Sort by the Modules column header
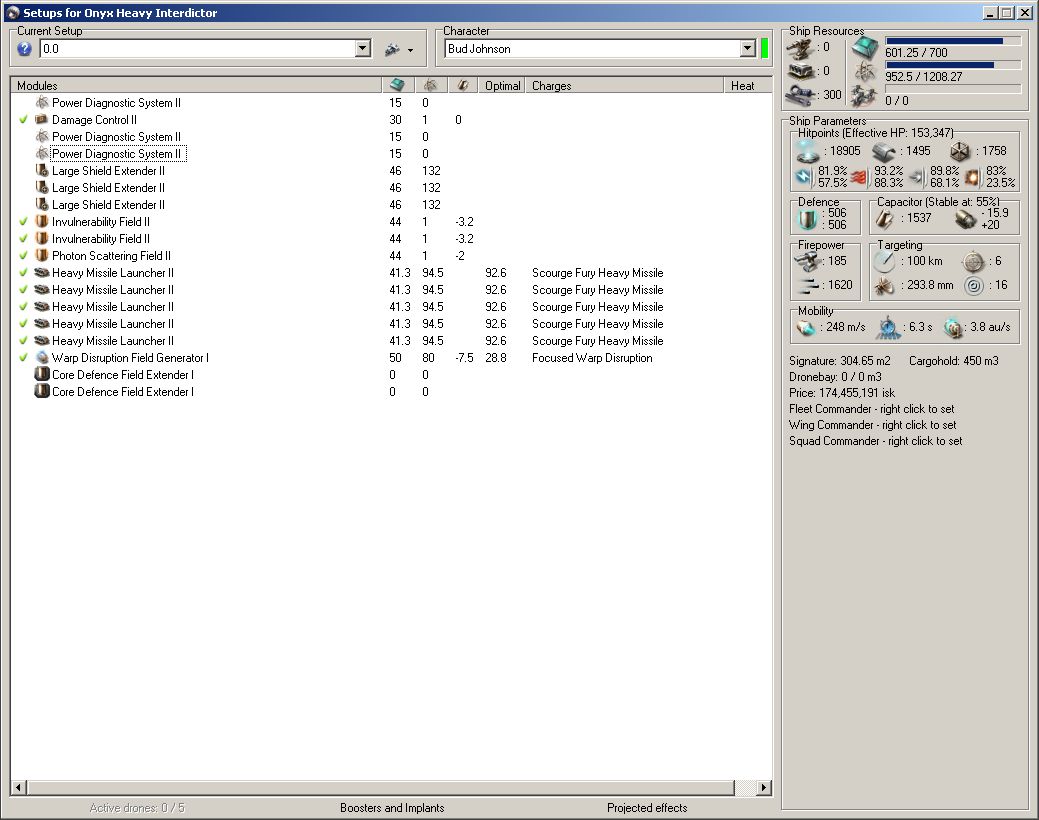Screen dimensions: 1039x820 [196, 85]
